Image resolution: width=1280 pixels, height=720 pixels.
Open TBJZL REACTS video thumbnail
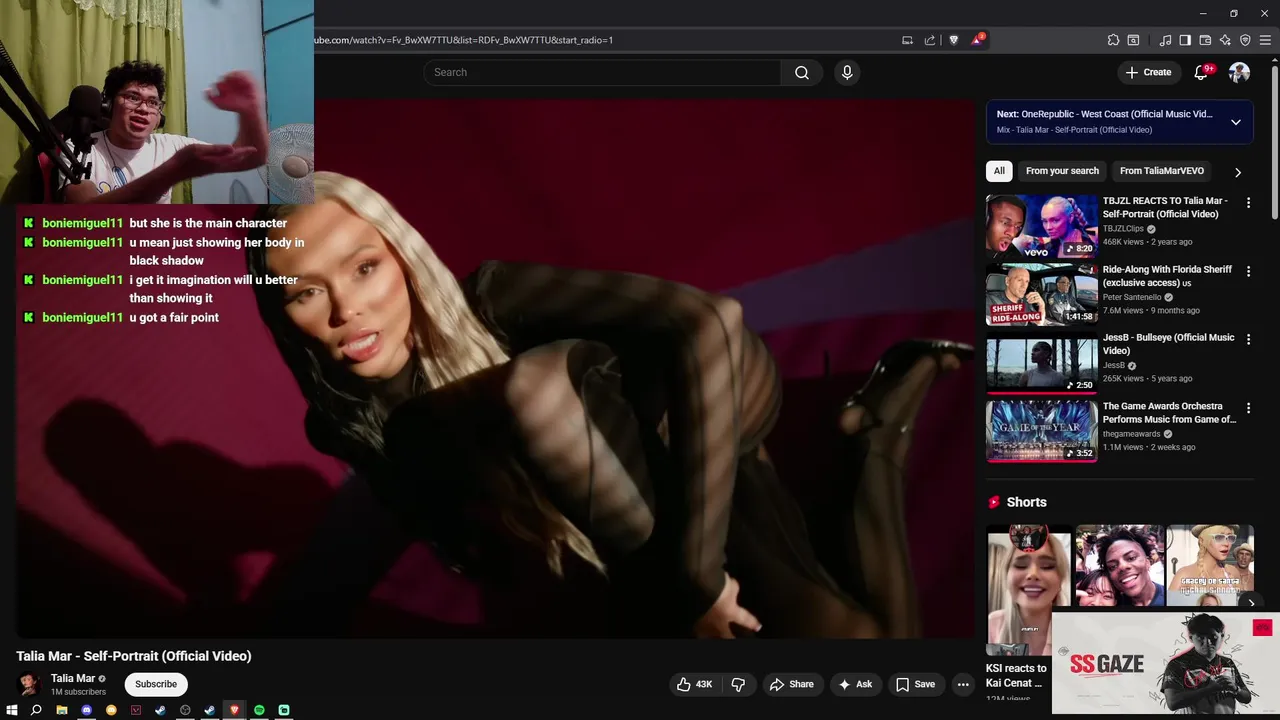(x=1041, y=226)
